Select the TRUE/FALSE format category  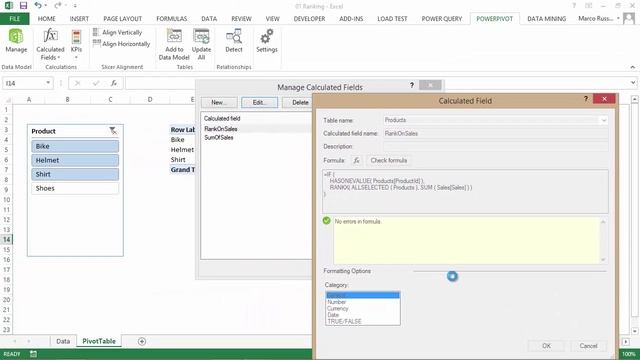[x=344, y=321]
